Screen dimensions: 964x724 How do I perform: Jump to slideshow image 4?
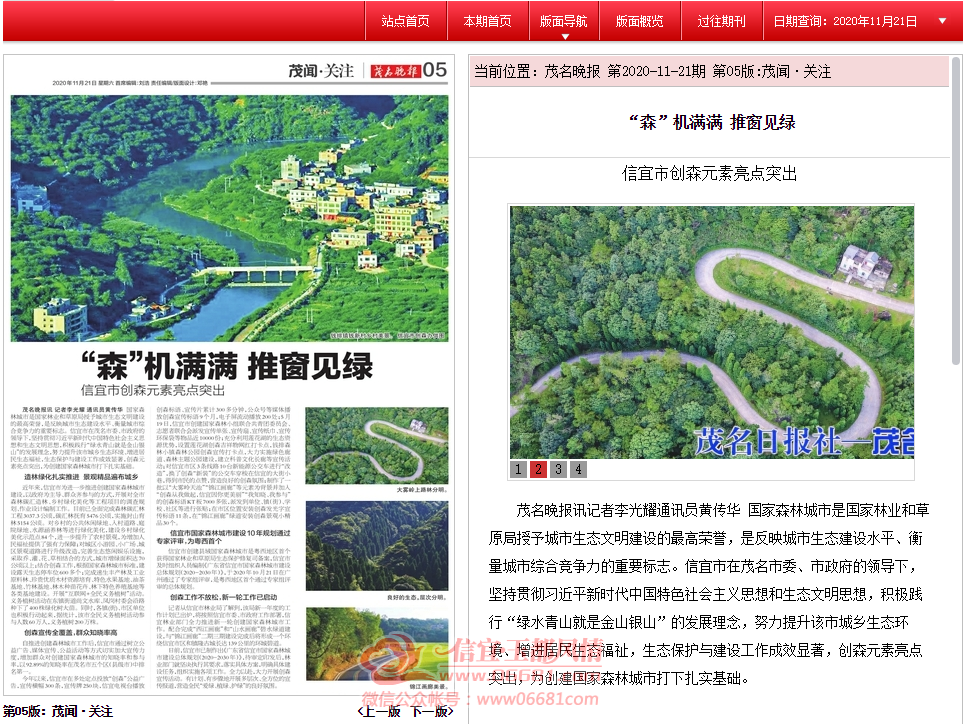pyautogui.click(x=578, y=470)
